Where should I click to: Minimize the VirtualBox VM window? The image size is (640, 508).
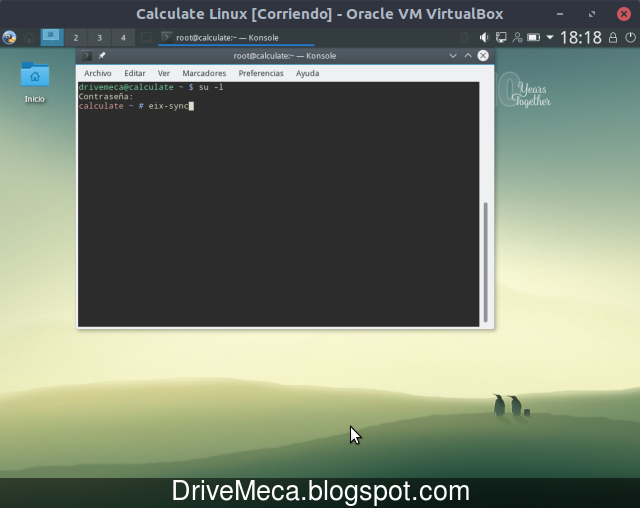click(560, 14)
